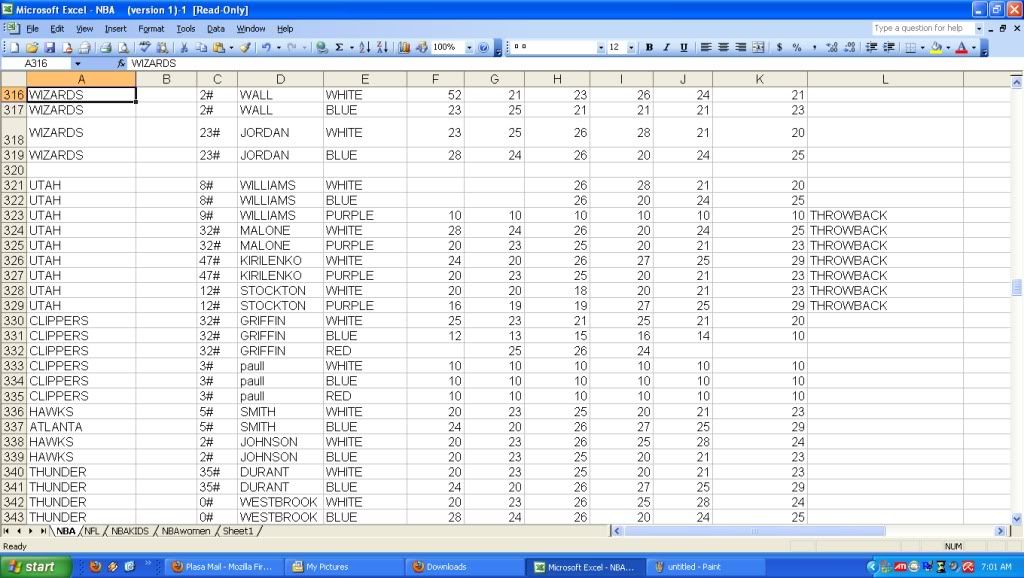This screenshot has height=578, width=1024.
Task: Click the Print icon in the toolbar
Action: tap(105, 47)
